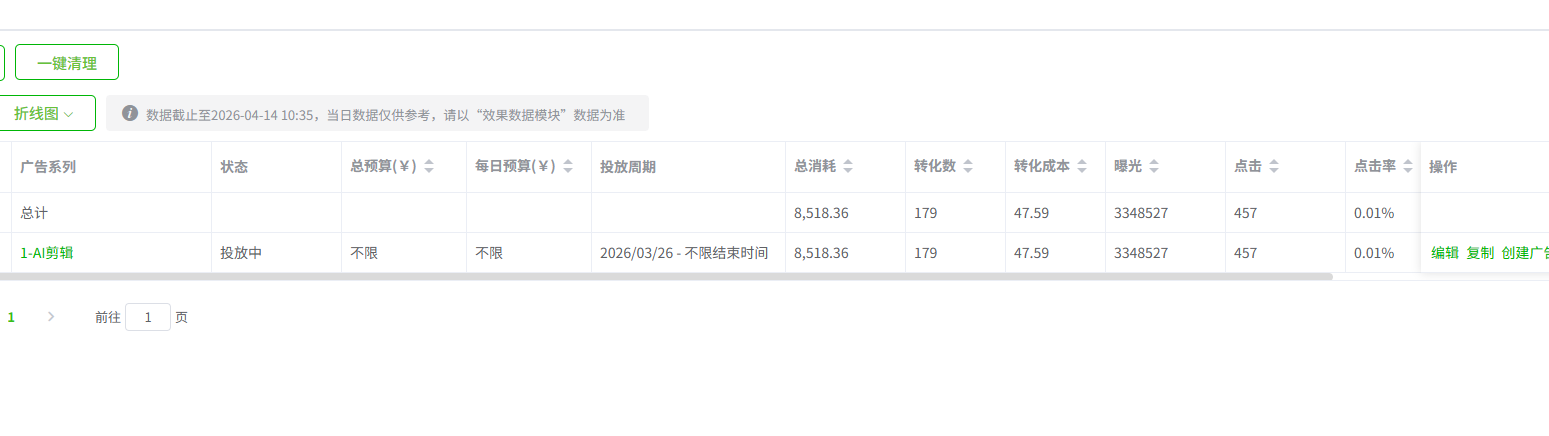Click 编辑 for the 1-AI剪辑 campaign

click(x=1445, y=253)
